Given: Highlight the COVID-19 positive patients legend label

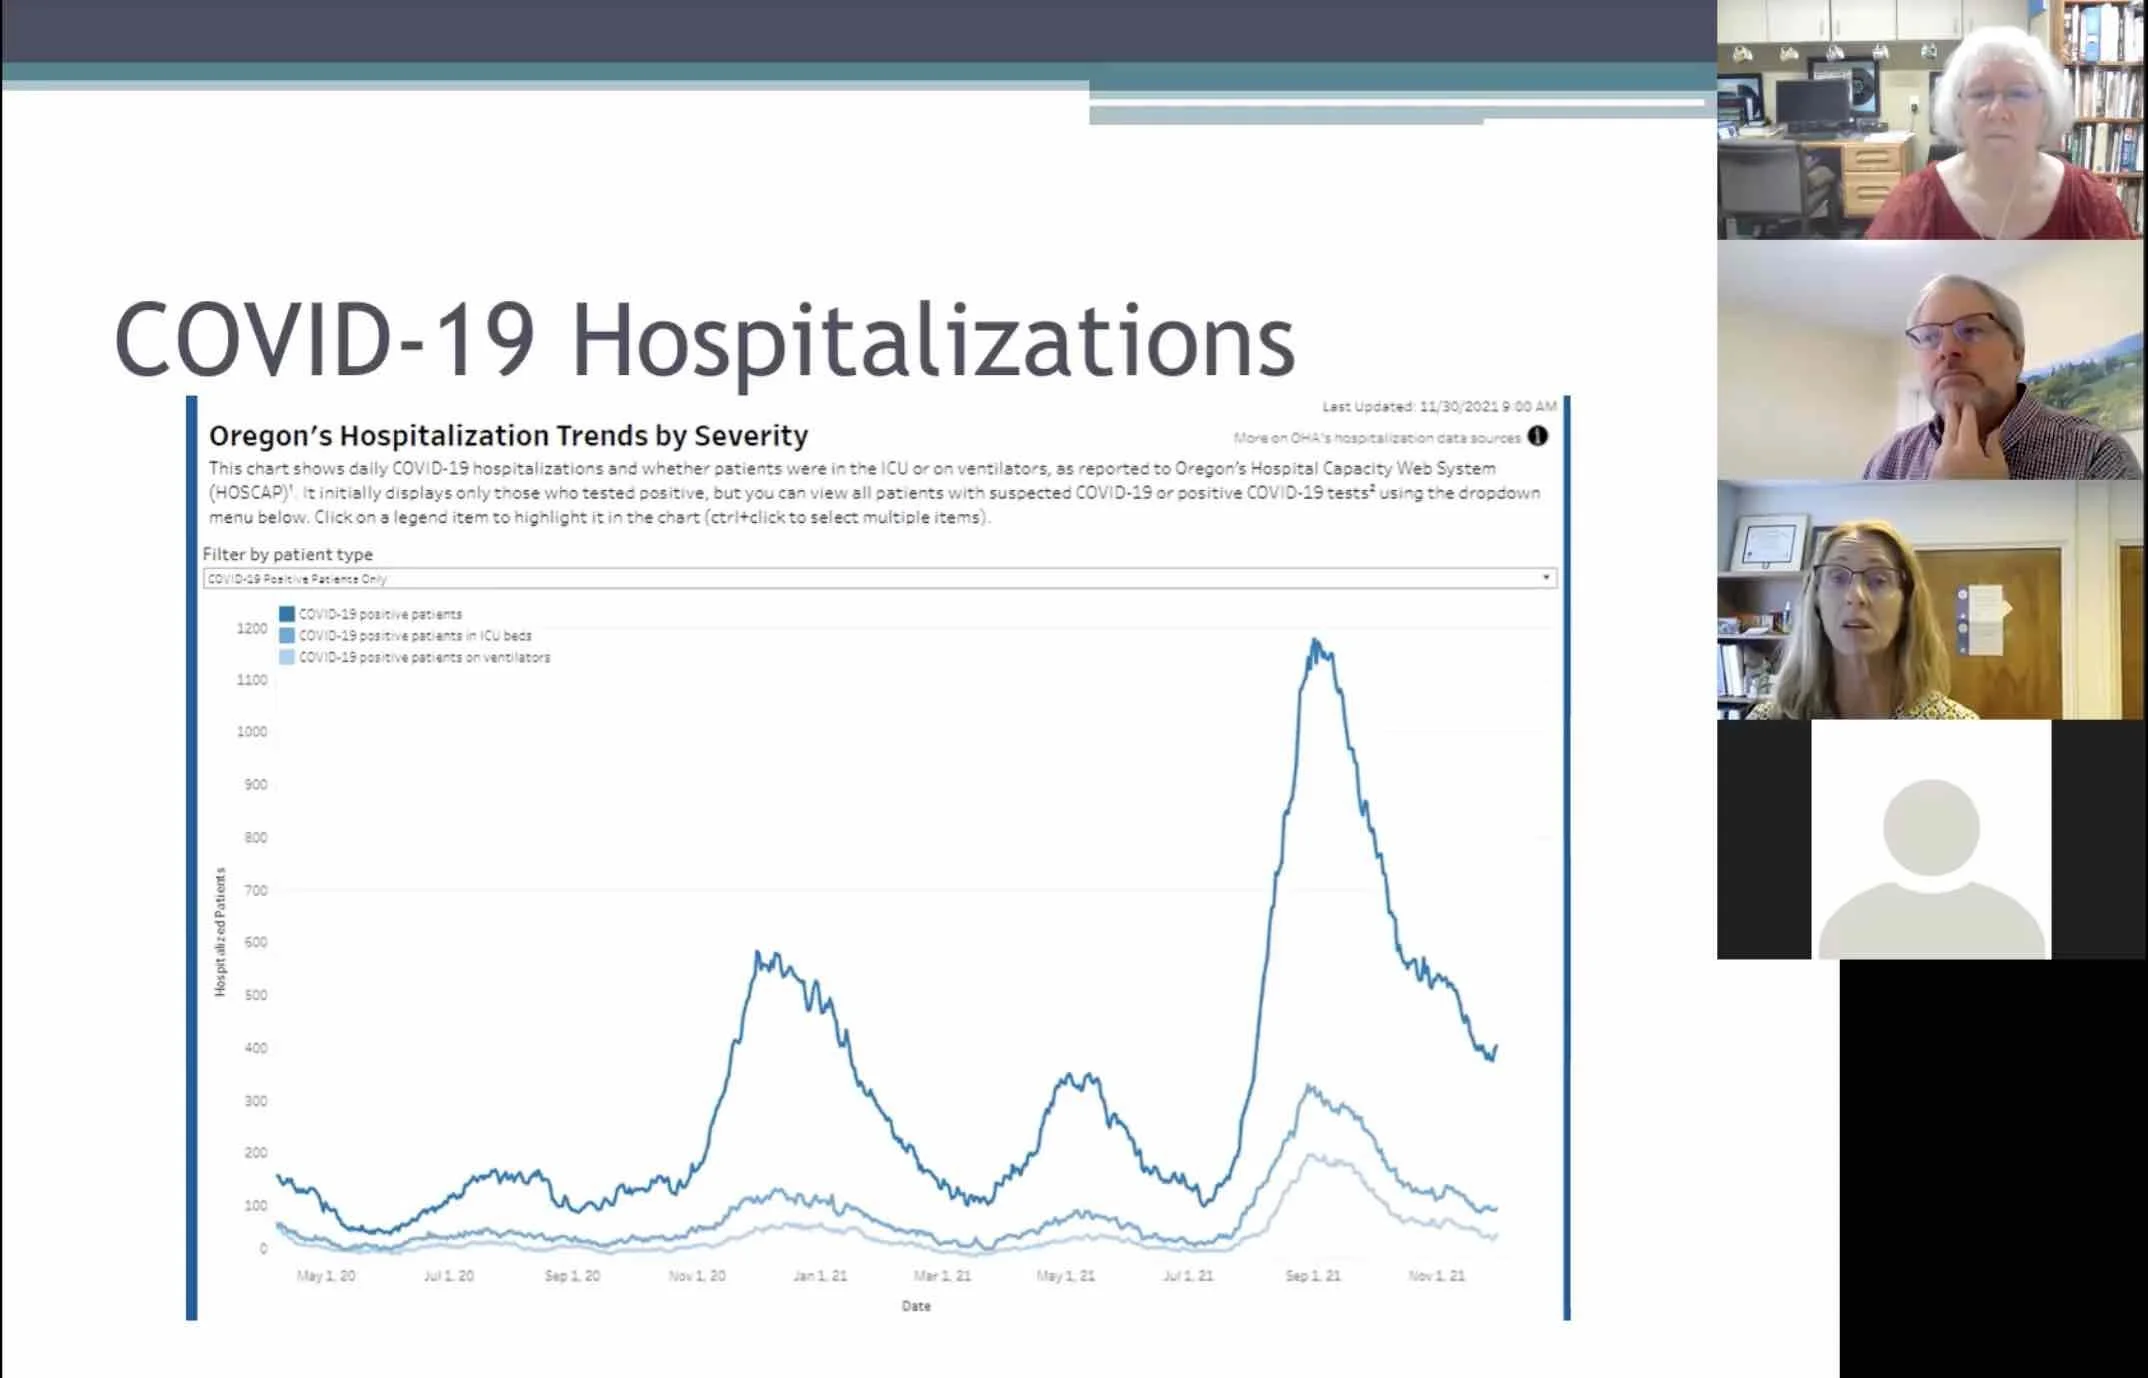Looking at the screenshot, I should (380, 614).
